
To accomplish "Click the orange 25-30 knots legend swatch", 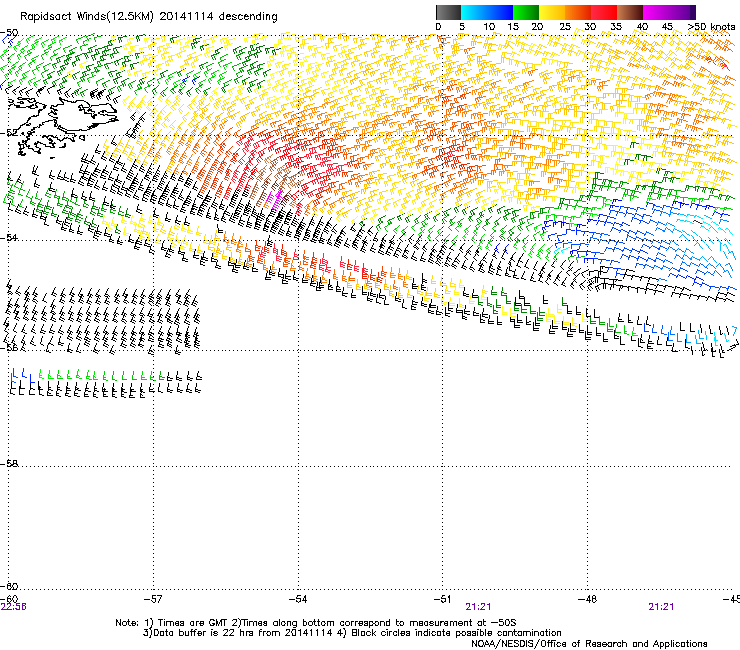I will click(578, 12).
